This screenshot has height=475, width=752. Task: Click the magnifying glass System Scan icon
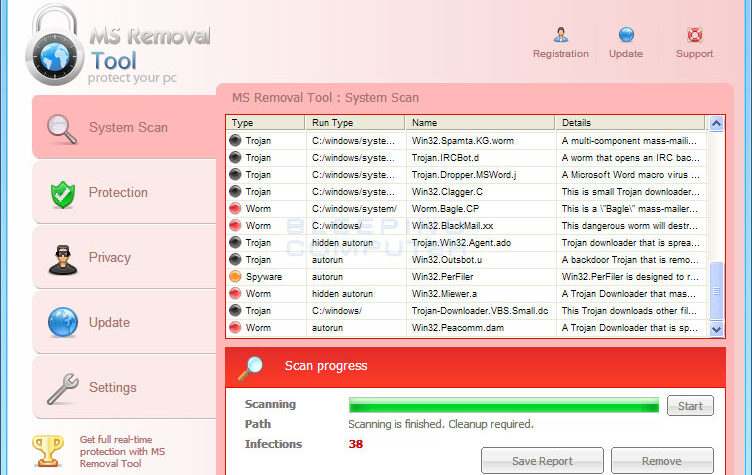(61, 128)
